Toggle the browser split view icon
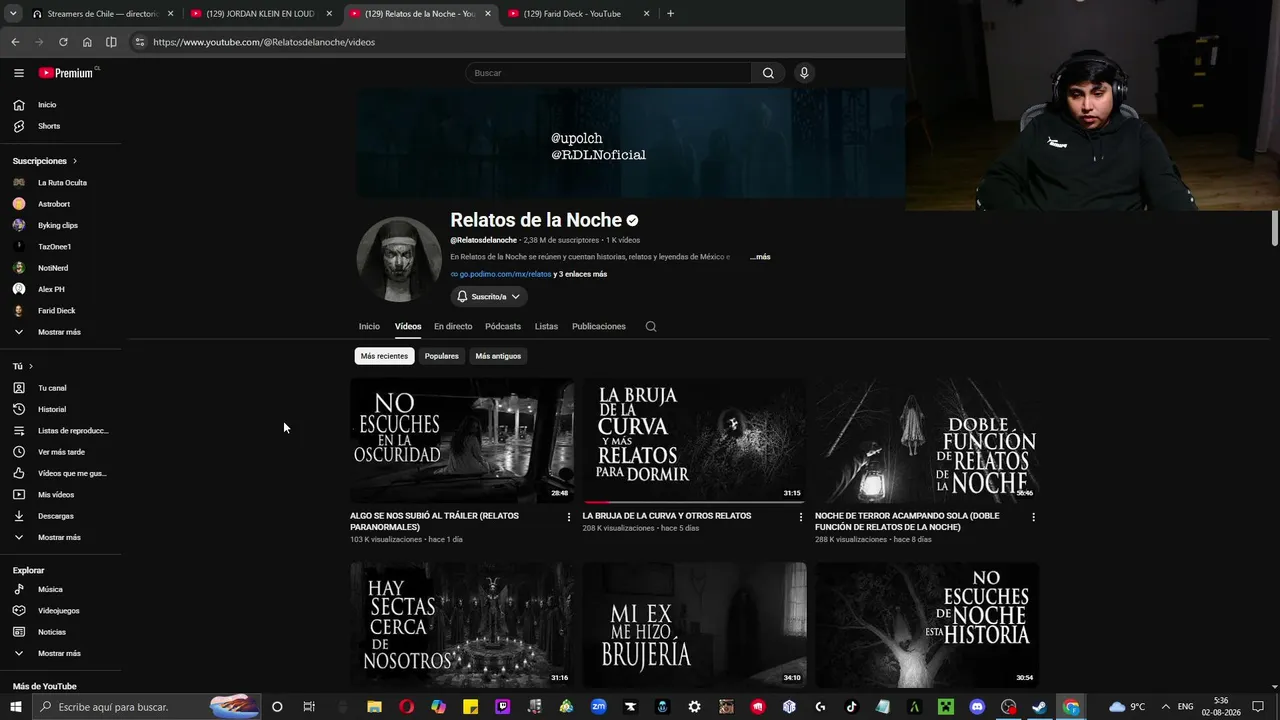This screenshot has width=1280, height=720. click(x=111, y=42)
